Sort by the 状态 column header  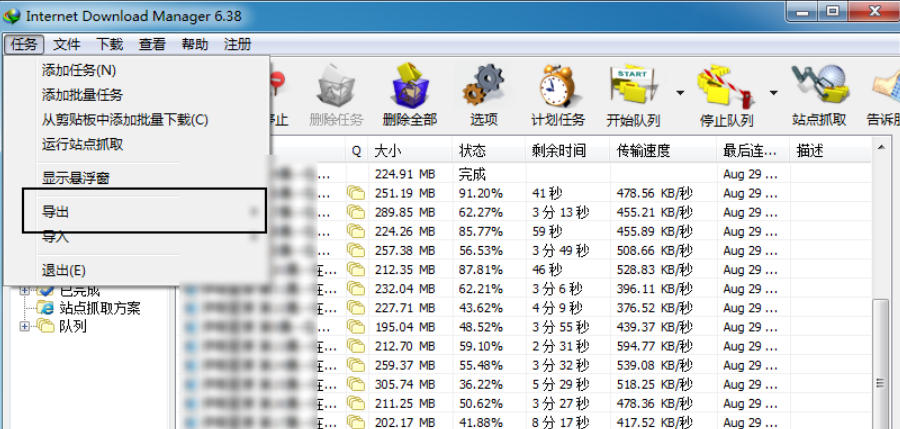point(488,151)
